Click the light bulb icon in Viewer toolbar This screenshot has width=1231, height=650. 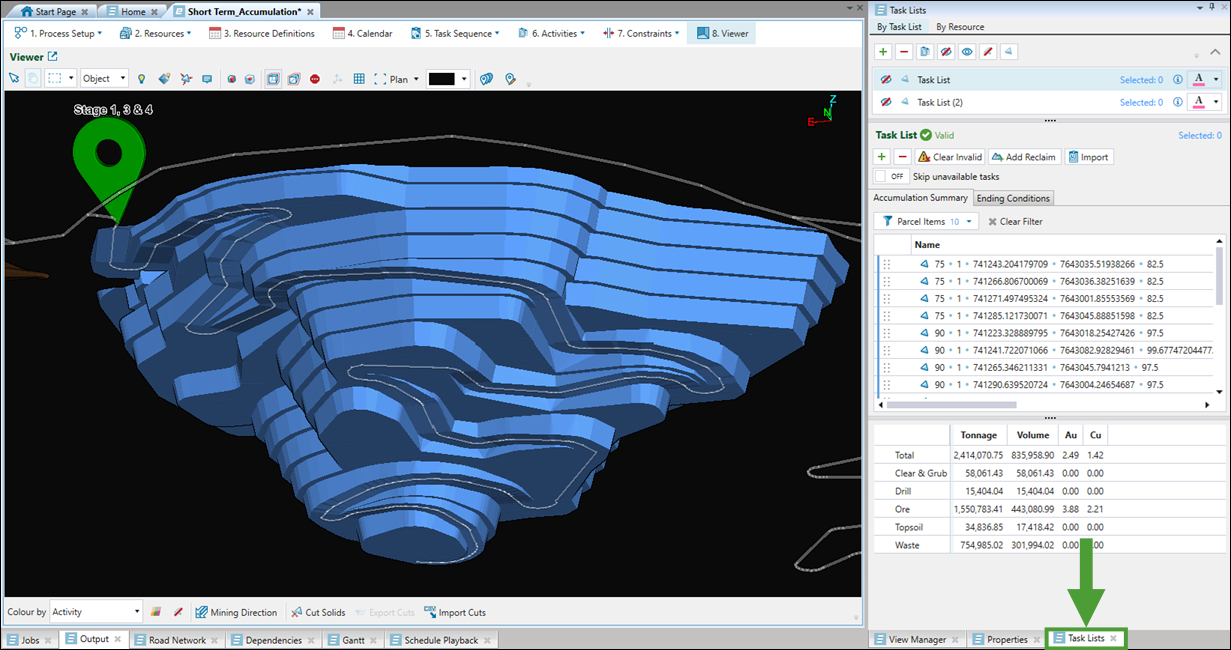(141, 79)
